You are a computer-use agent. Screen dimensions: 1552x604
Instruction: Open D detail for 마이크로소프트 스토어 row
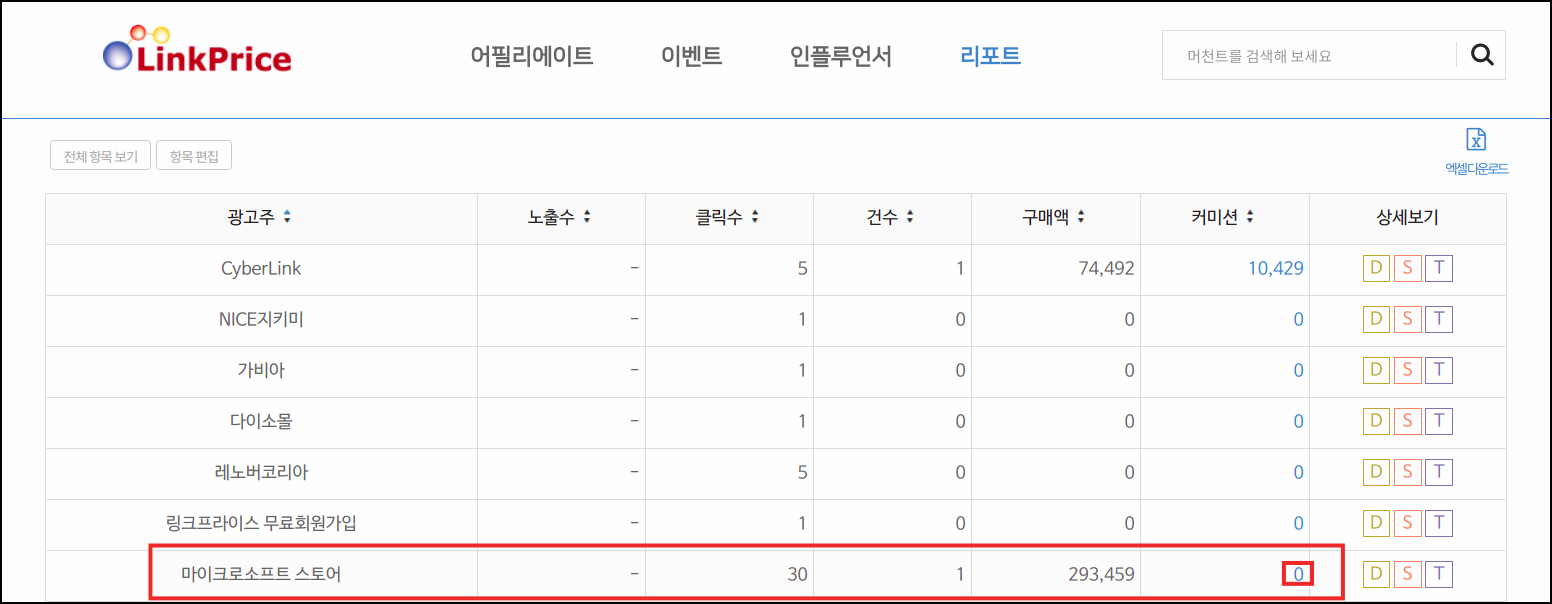point(1376,574)
